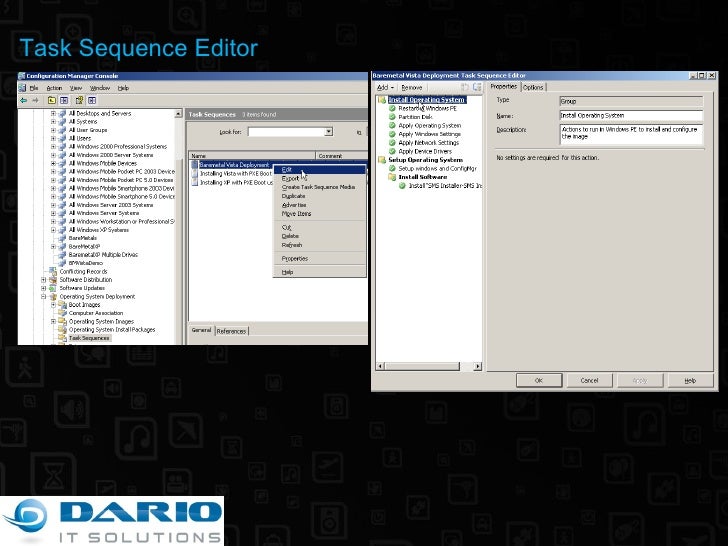Click the Back arrow in console toolbar

(x=25, y=100)
